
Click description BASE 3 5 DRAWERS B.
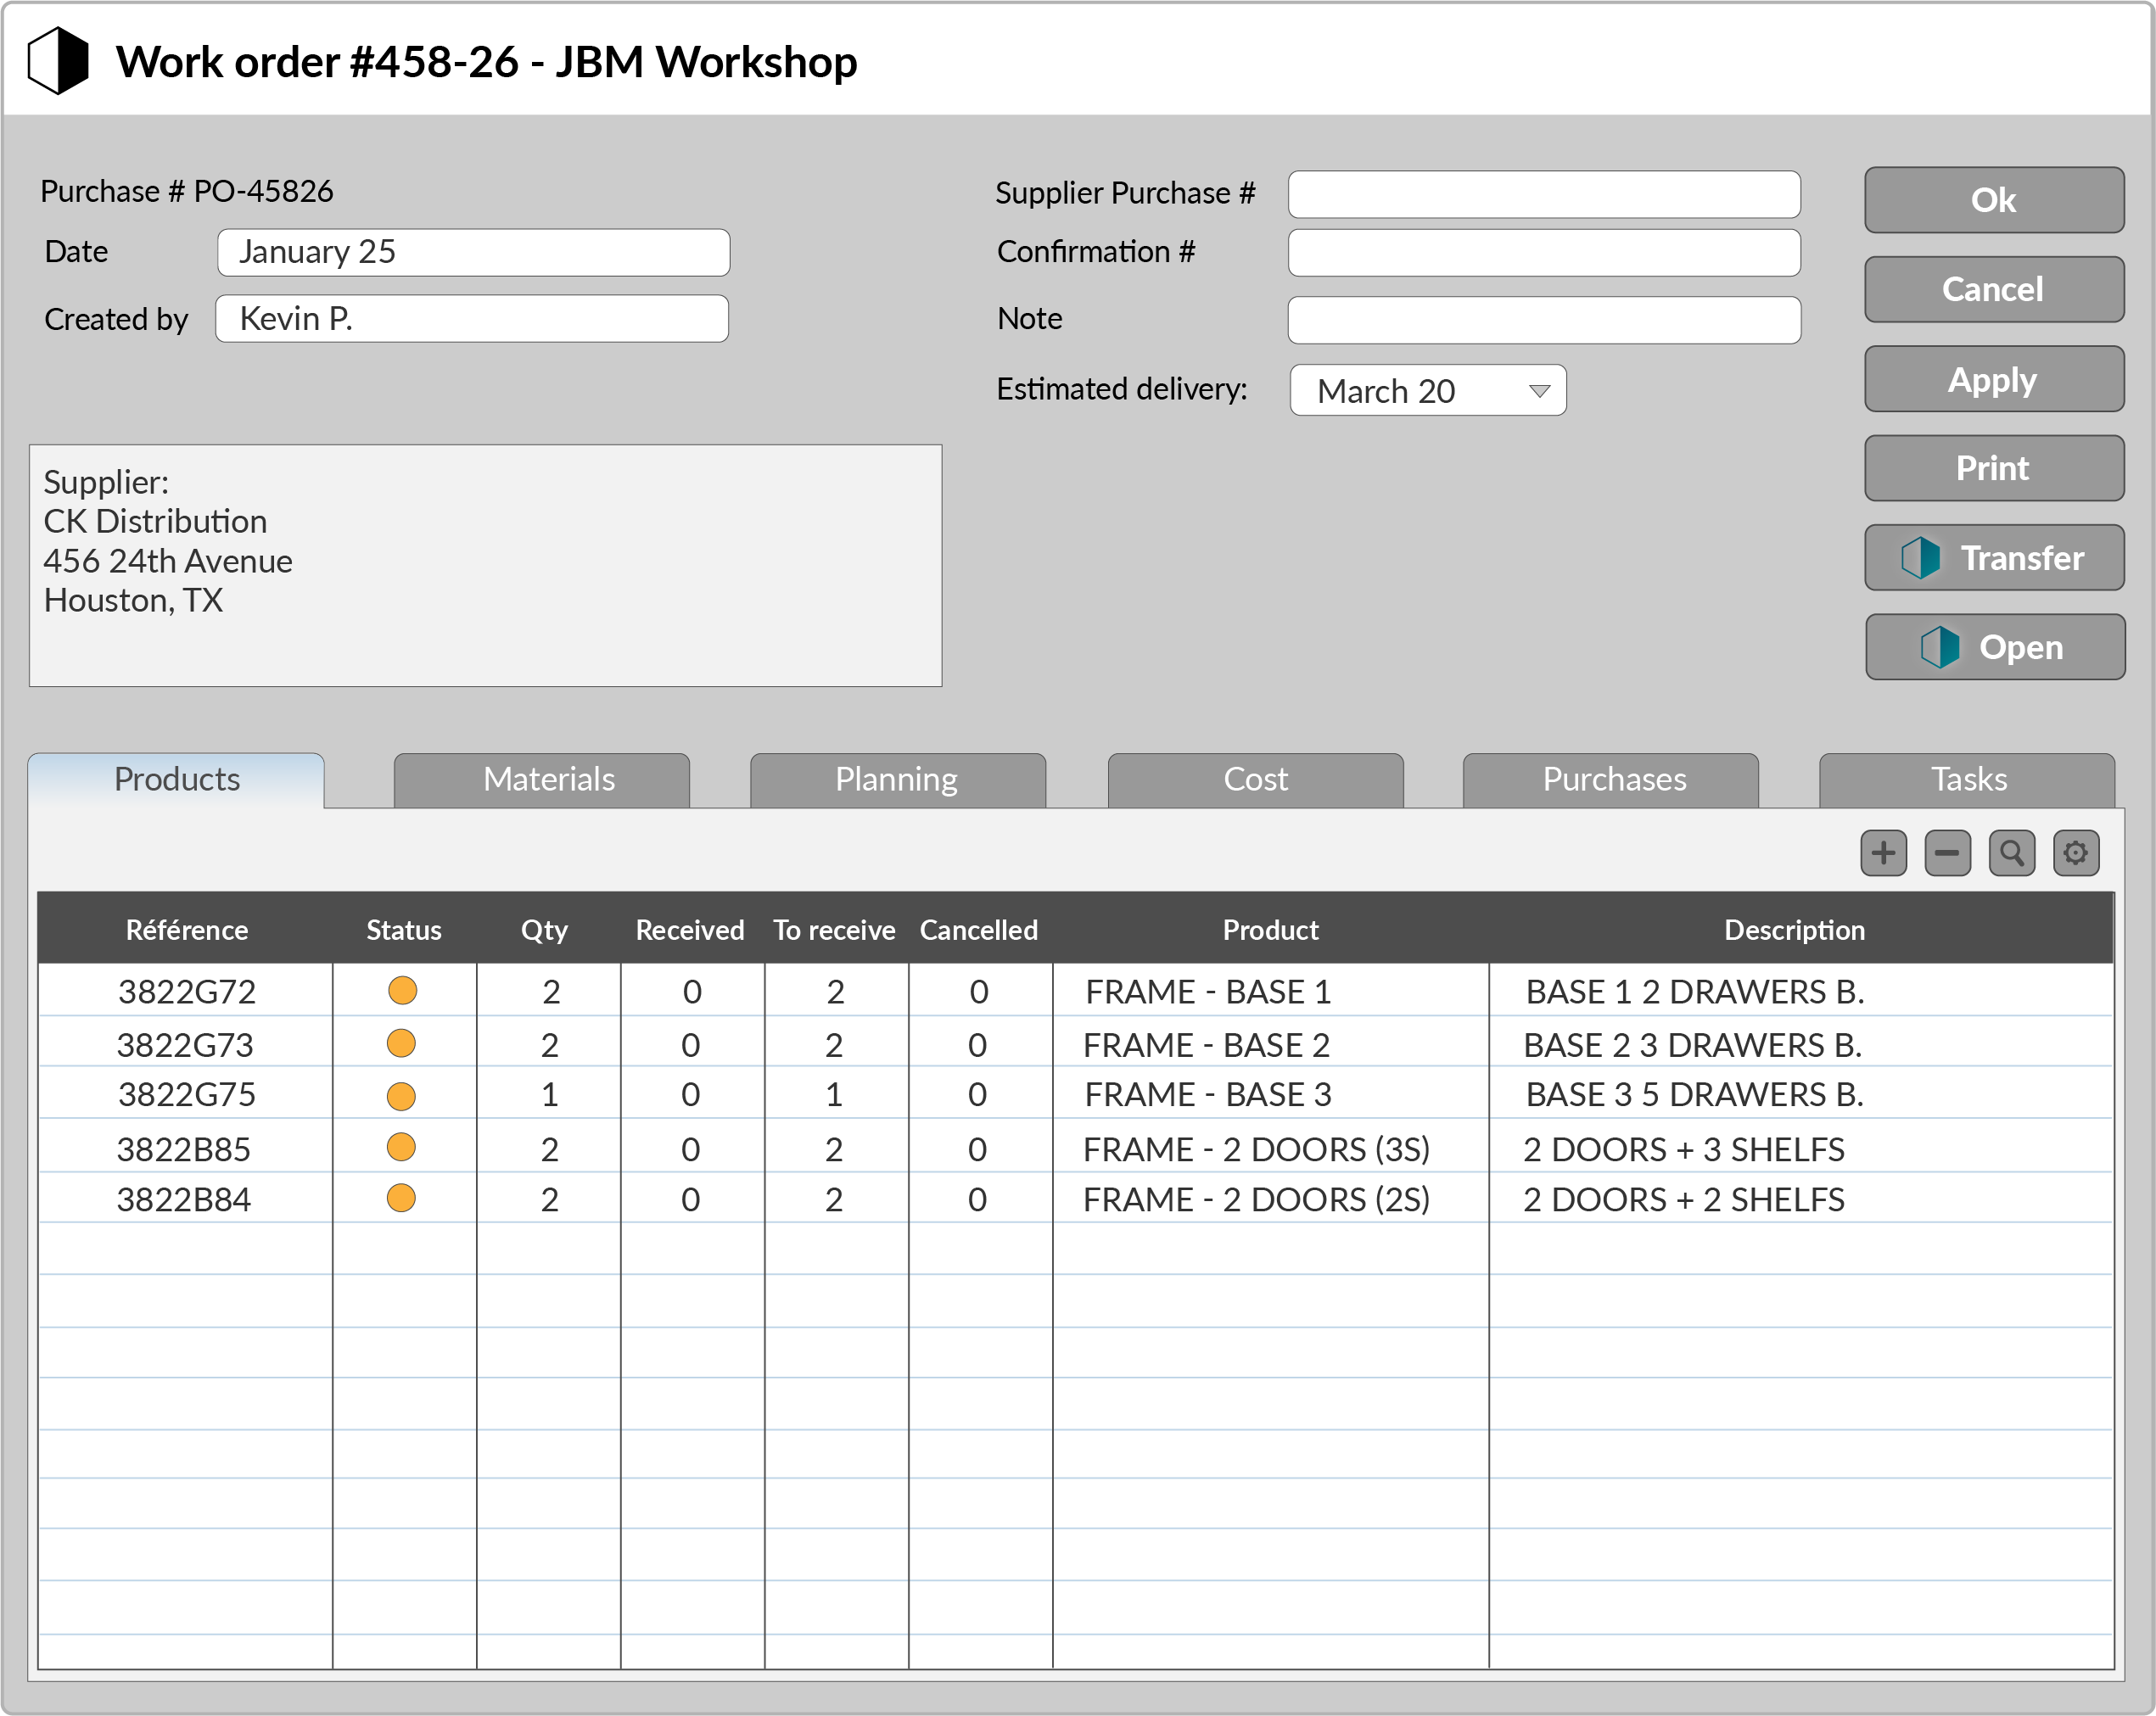(1695, 1095)
